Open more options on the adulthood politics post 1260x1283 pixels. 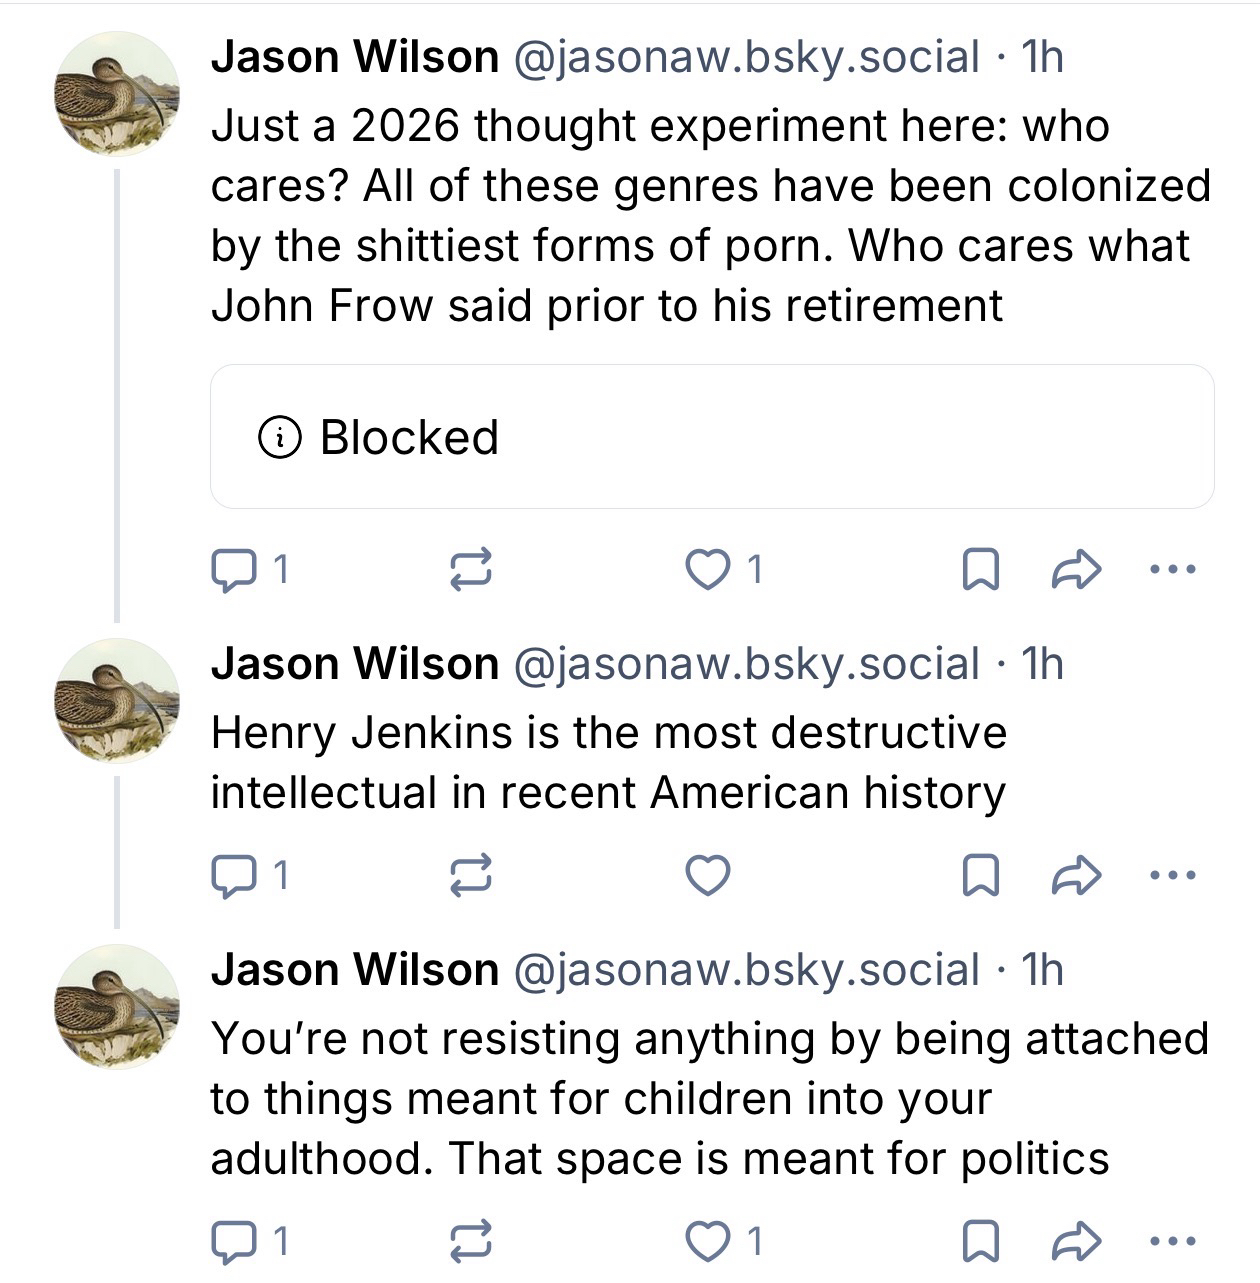(x=1172, y=1242)
